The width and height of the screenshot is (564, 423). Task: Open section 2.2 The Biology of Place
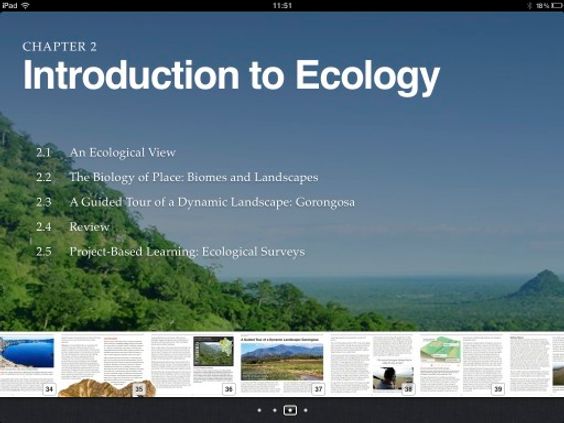[177, 177]
